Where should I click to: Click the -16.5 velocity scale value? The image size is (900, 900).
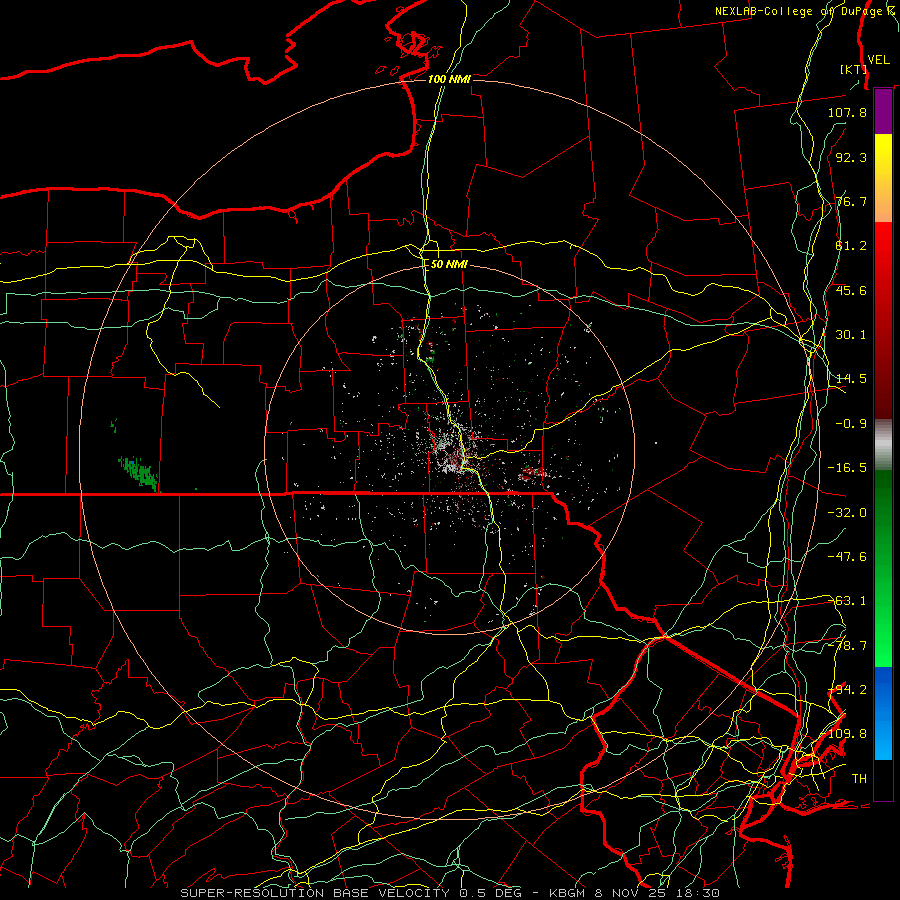click(x=847, y=468)
